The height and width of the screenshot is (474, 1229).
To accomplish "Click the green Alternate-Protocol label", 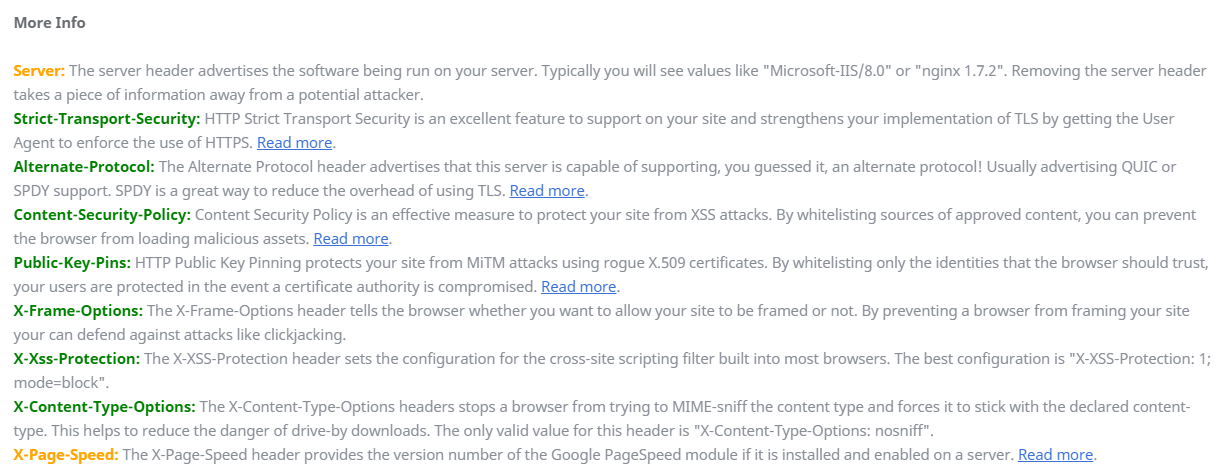I will (84, 166).
